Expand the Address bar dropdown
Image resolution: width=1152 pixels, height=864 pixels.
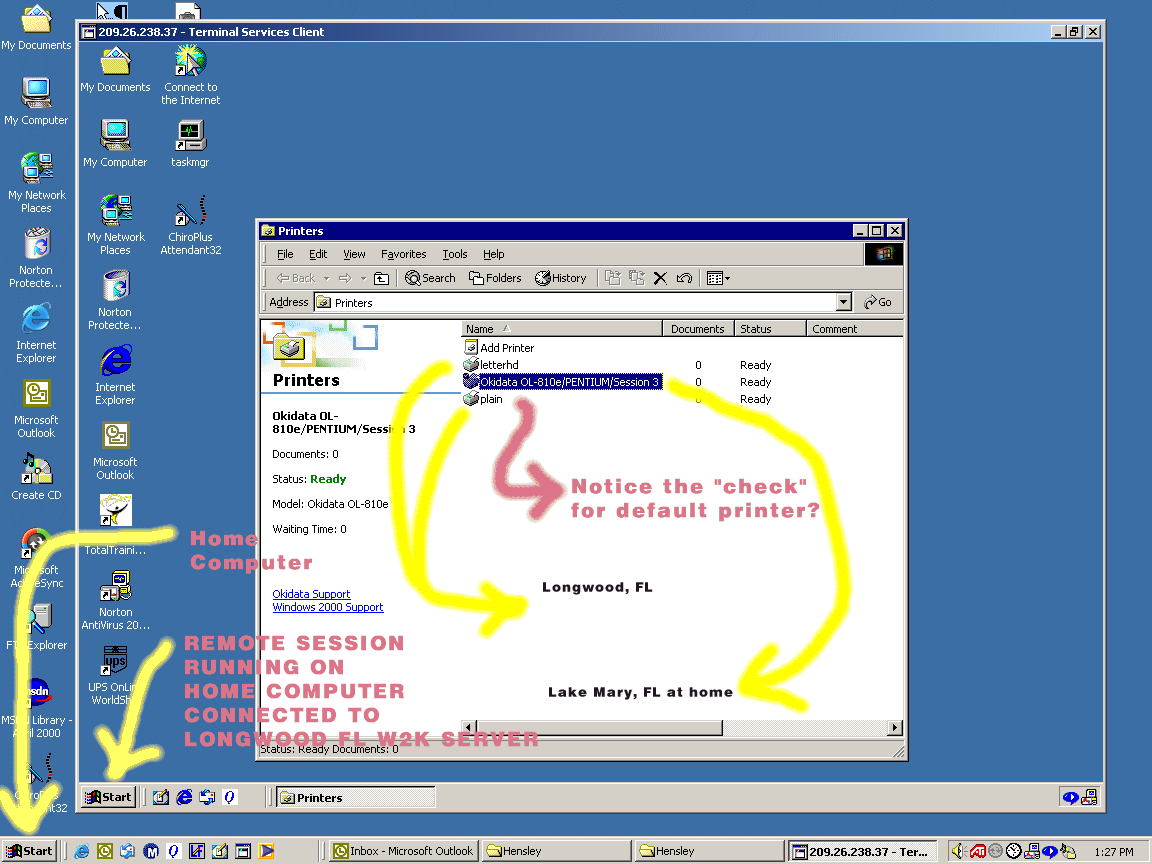point(843,302)
